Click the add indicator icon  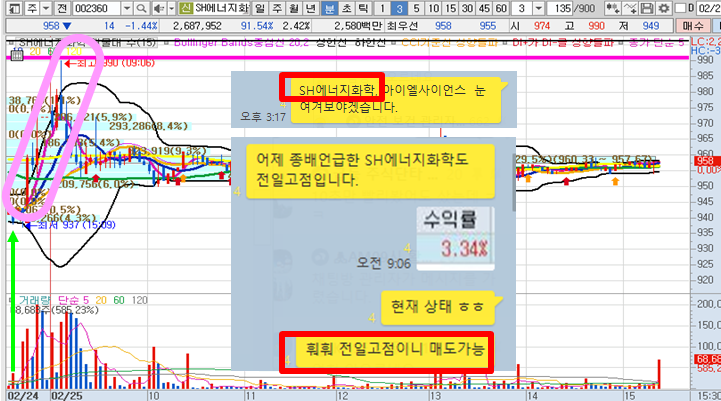(x=612, y=8)
